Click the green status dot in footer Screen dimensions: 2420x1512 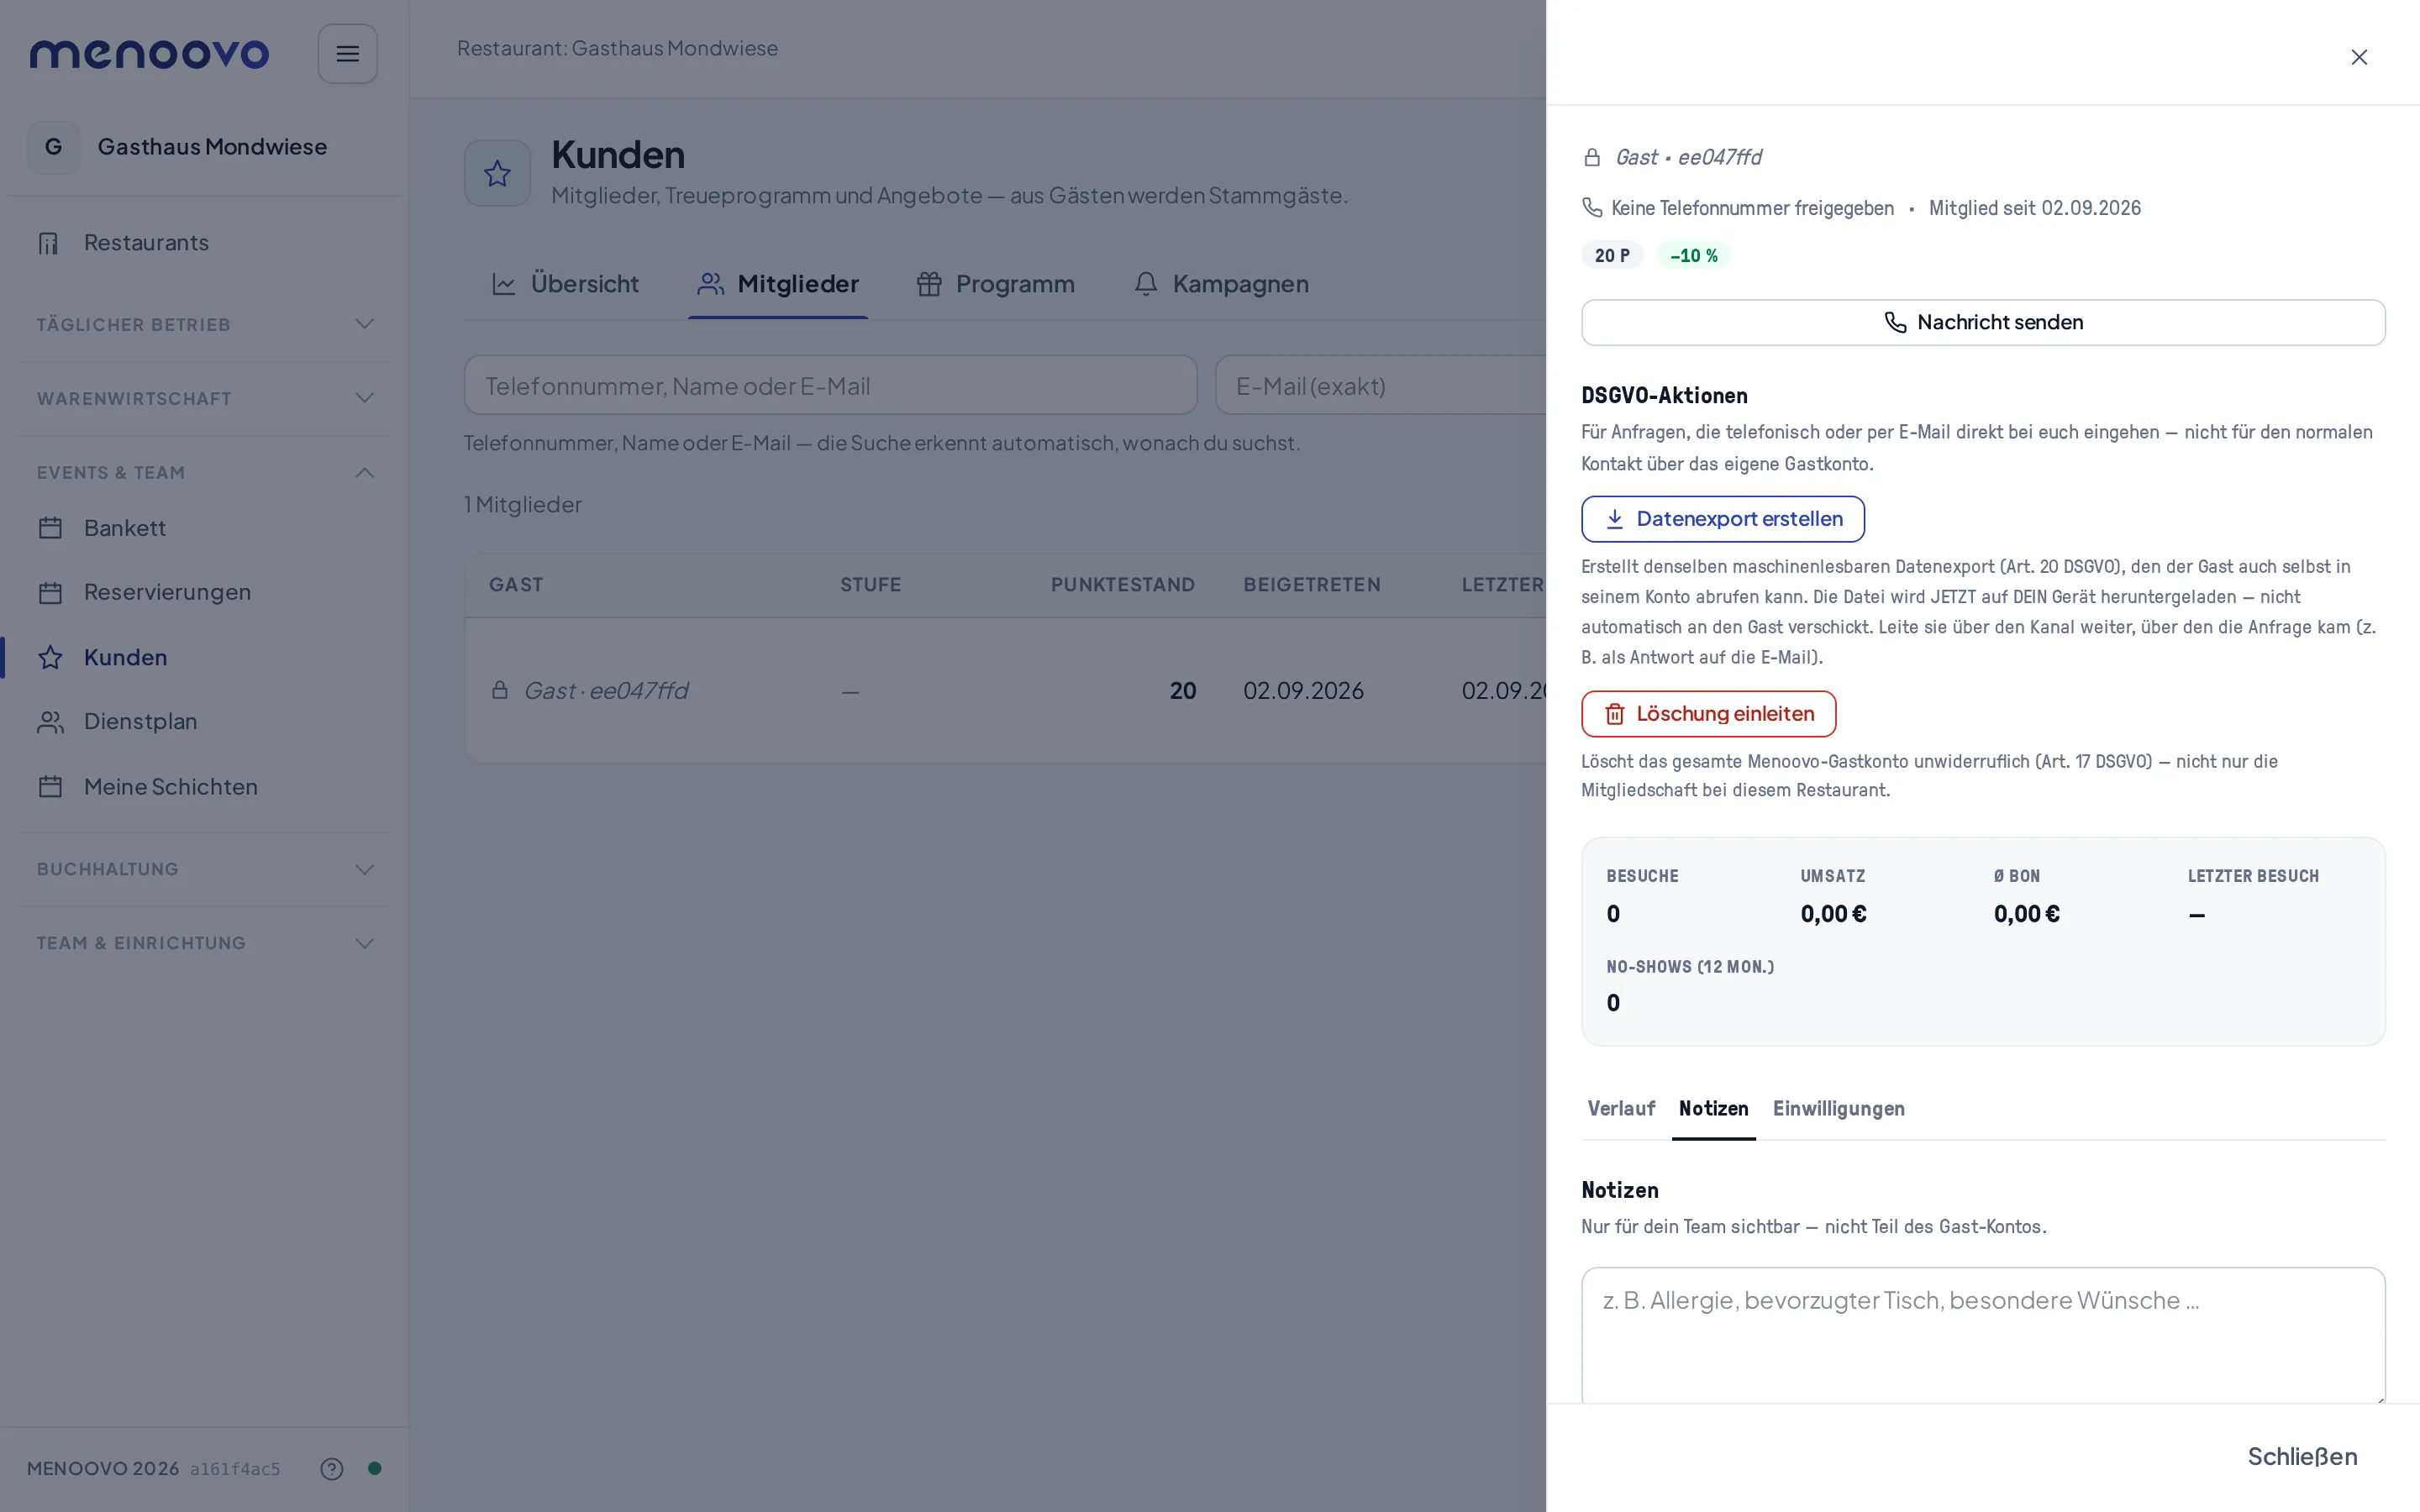pyautogui.click(x=375, y=1468)
